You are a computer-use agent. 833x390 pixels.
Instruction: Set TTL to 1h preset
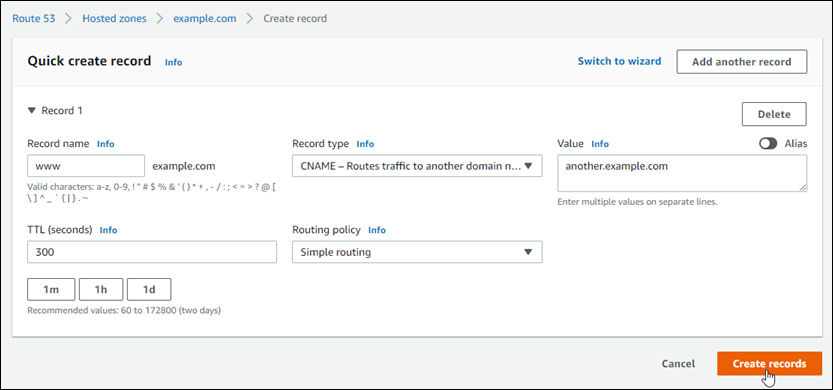coord(101,290)
